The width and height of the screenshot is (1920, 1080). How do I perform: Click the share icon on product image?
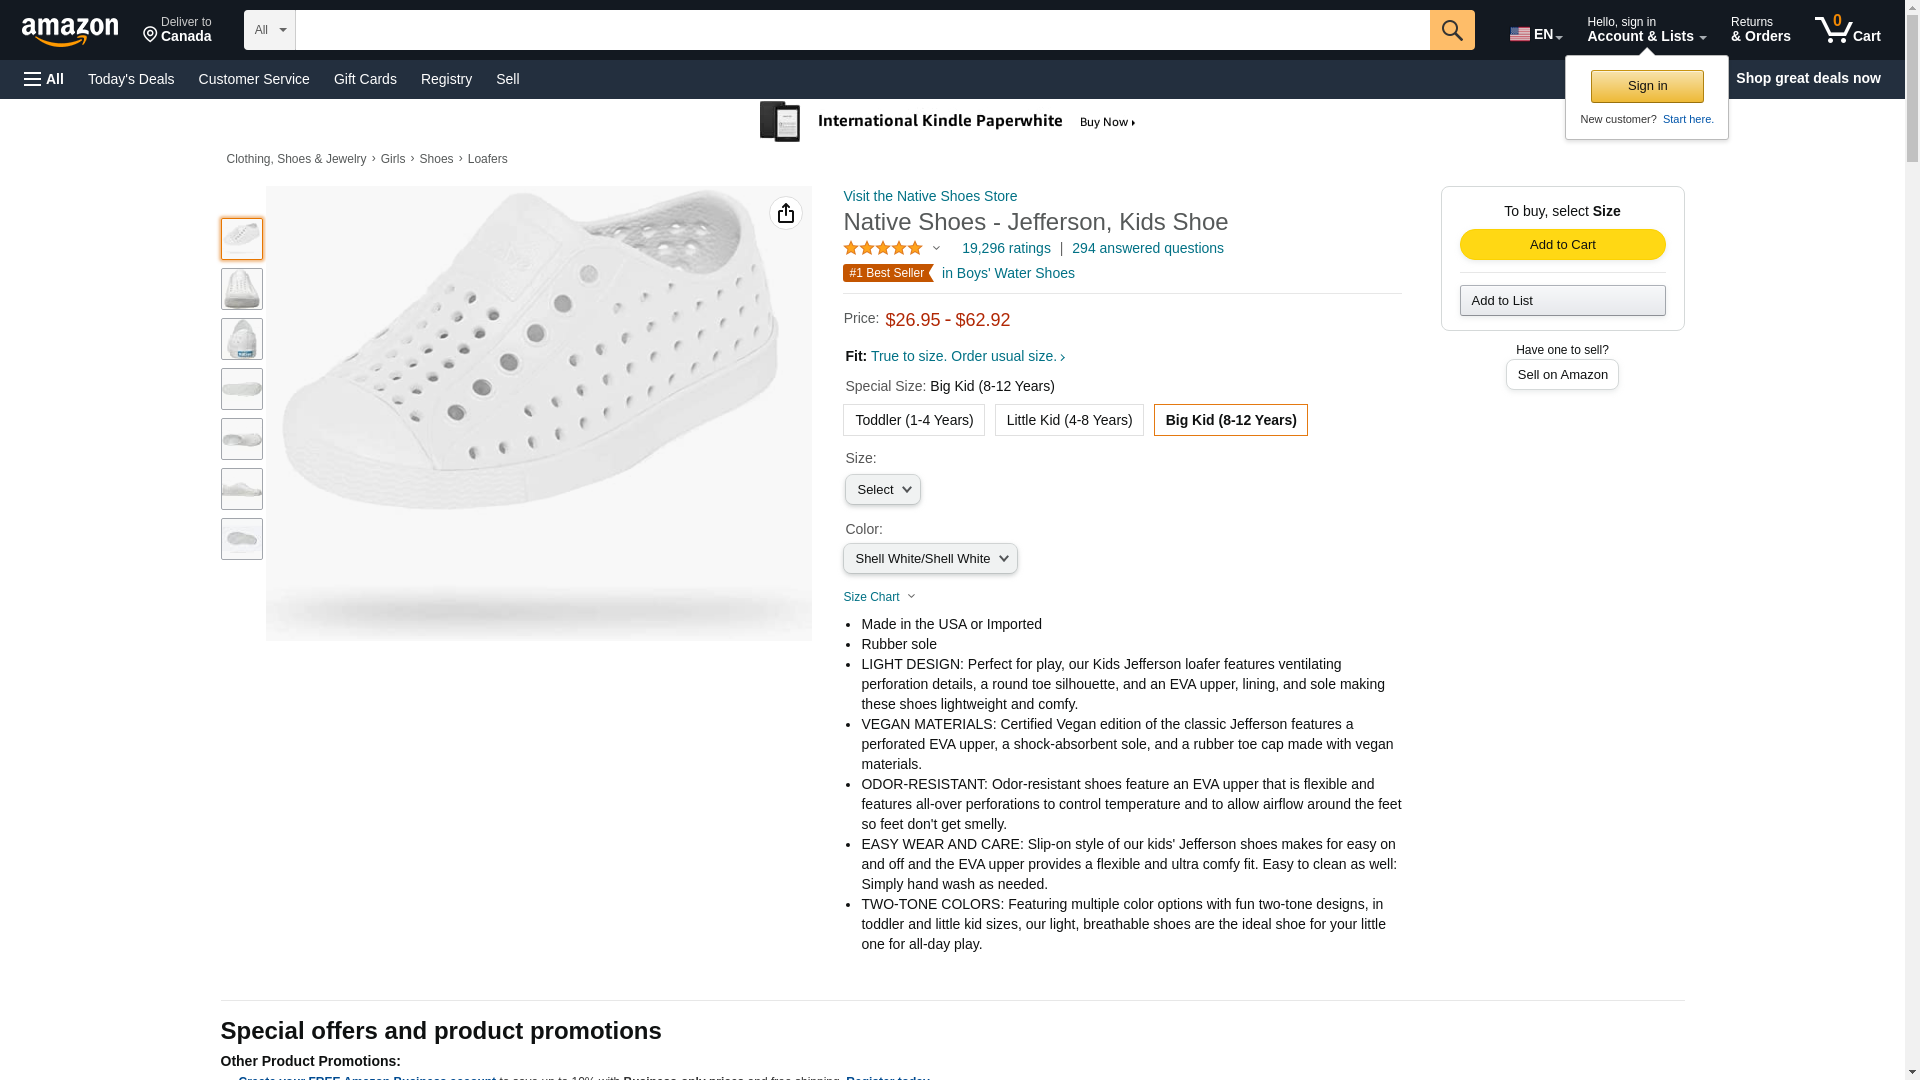coord(786,213)
